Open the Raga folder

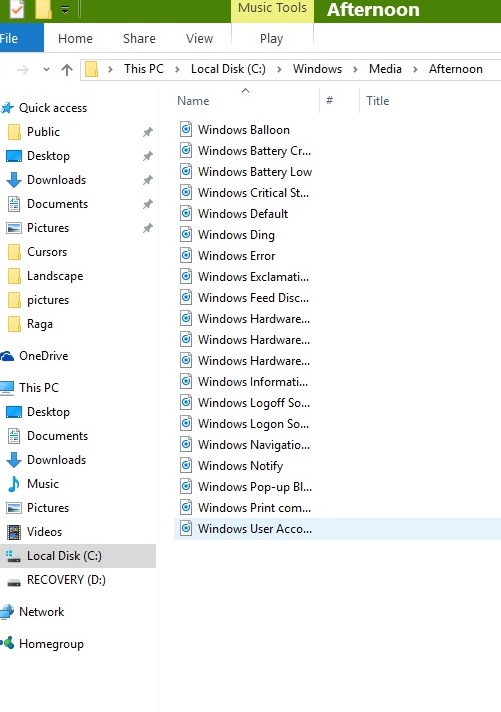click(x=40, y=324)
